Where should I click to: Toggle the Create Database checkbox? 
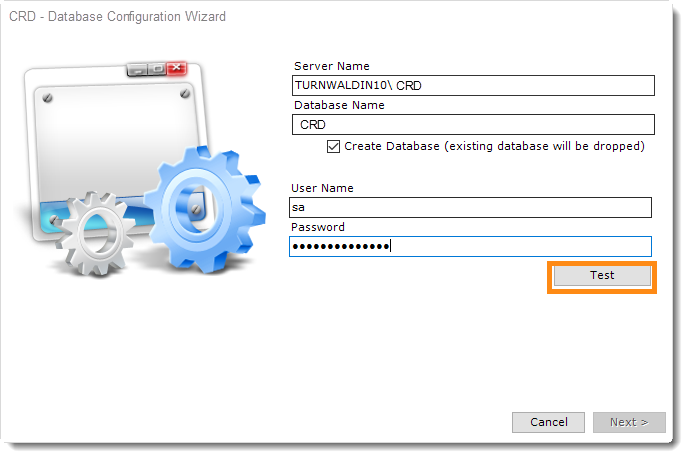click(x=333, y=146)
